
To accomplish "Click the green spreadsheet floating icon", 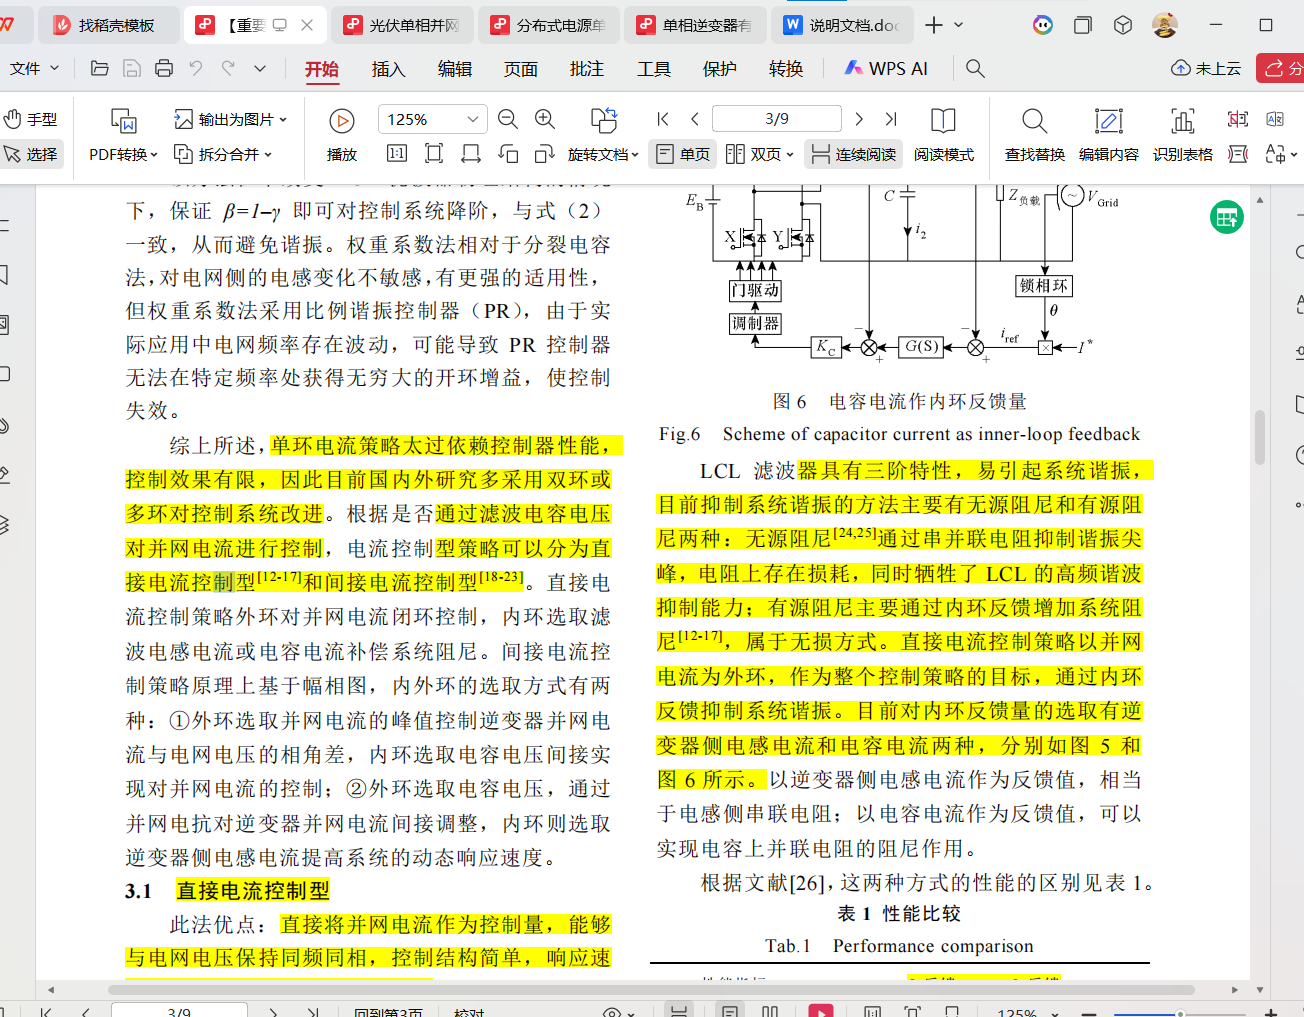I will pyautogui.click(x=1226, y=217).
